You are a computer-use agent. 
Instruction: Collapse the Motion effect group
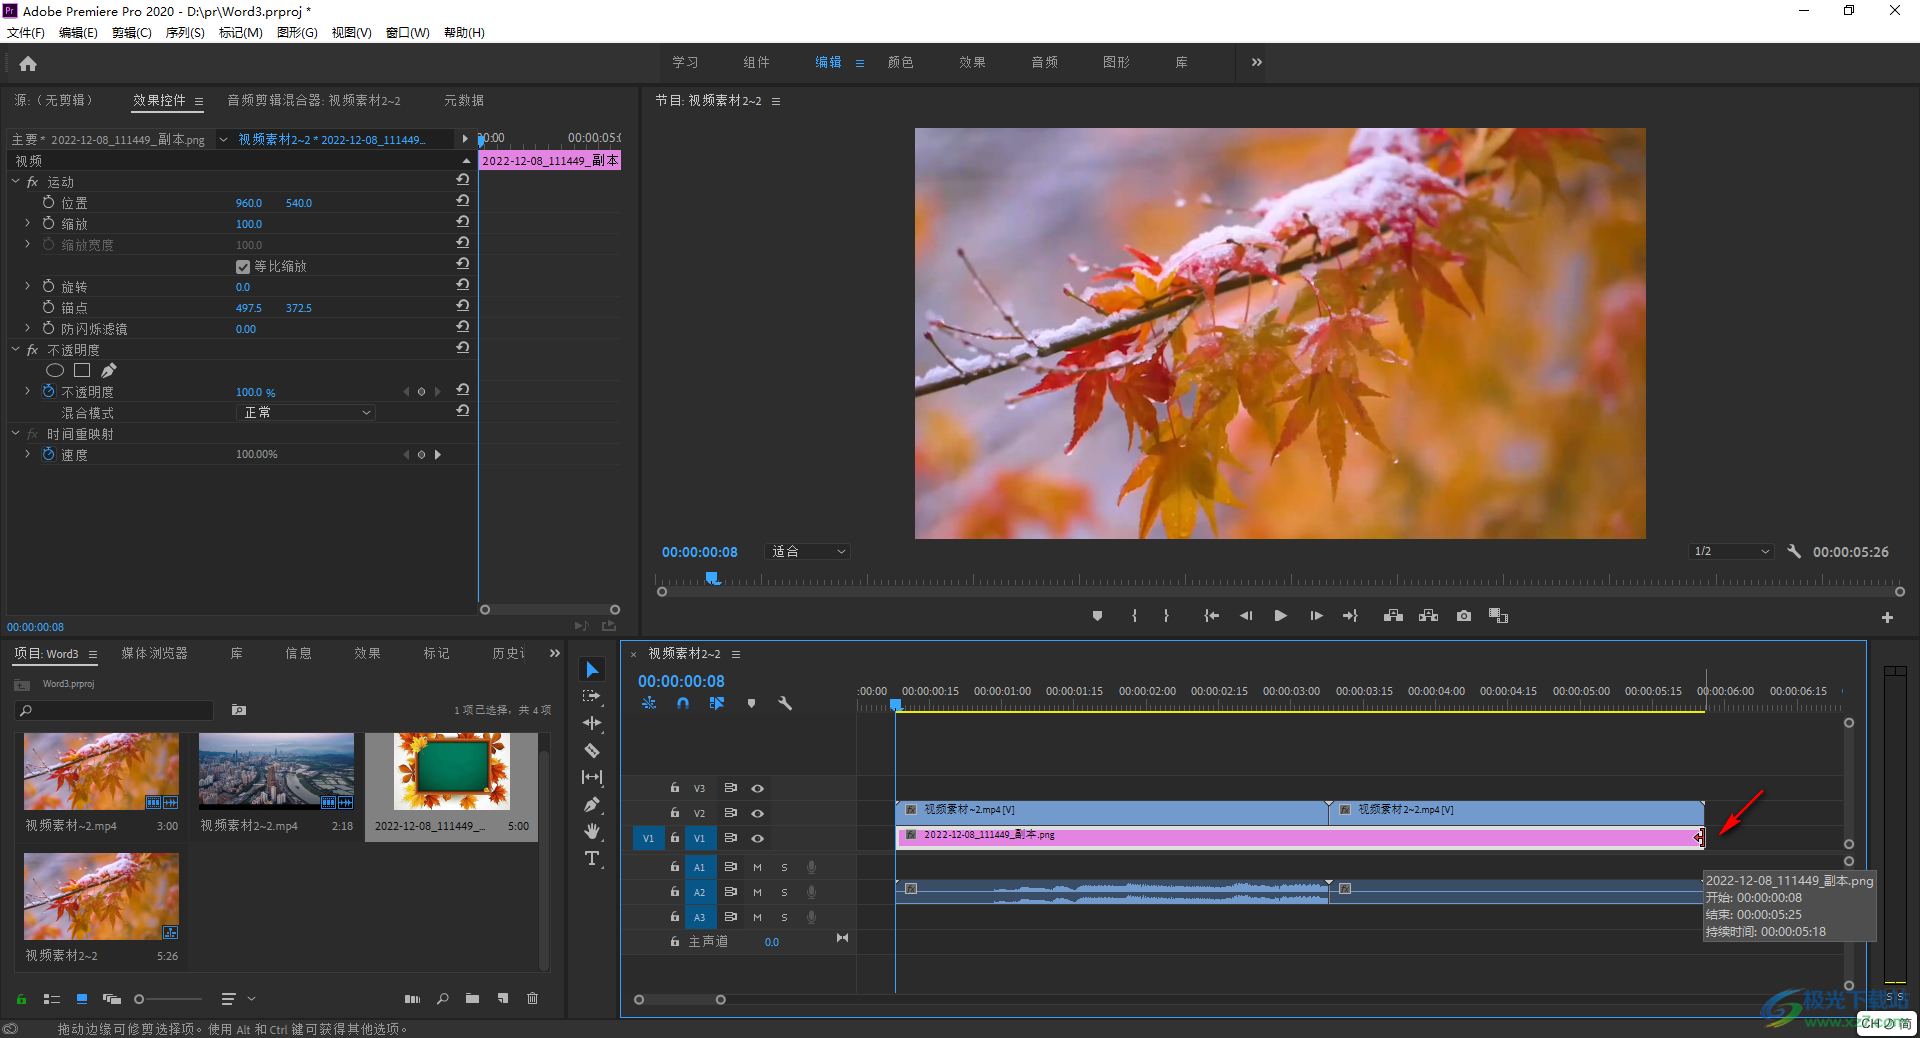pos(16,181)
